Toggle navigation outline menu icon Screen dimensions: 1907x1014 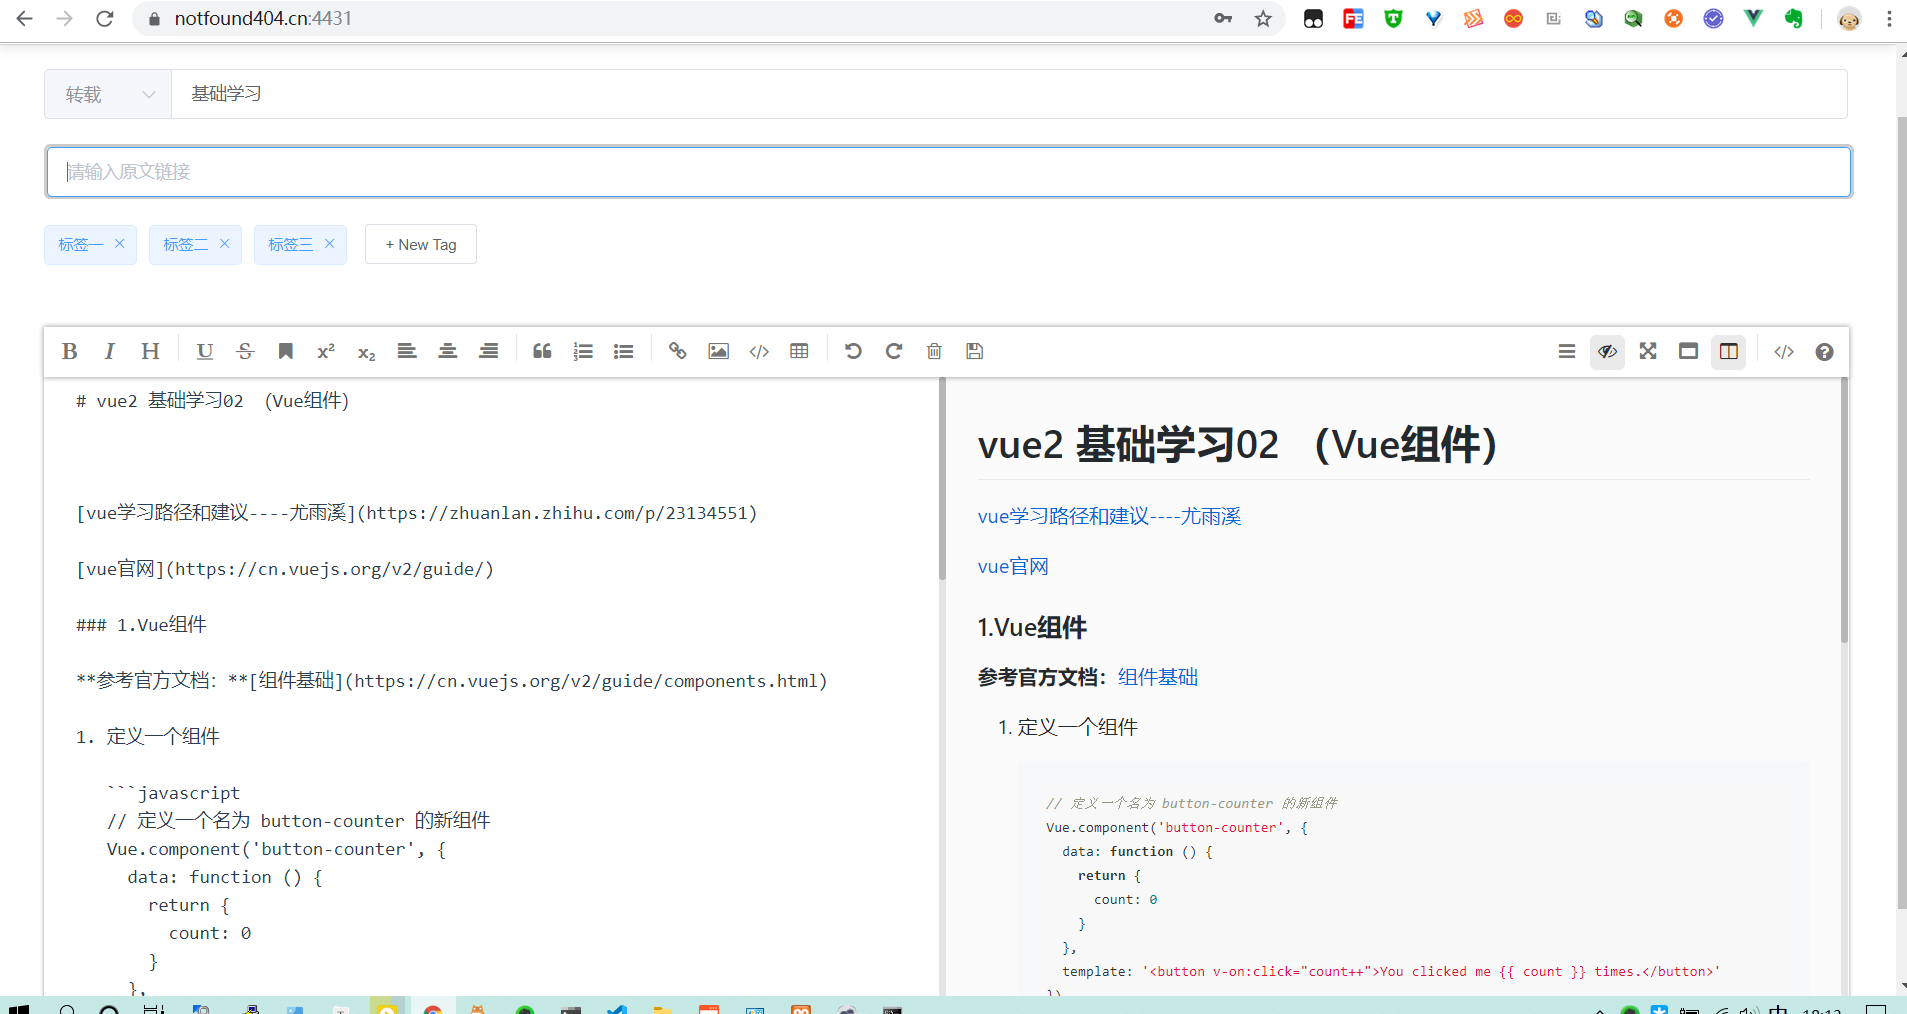tap(1567, 351)
